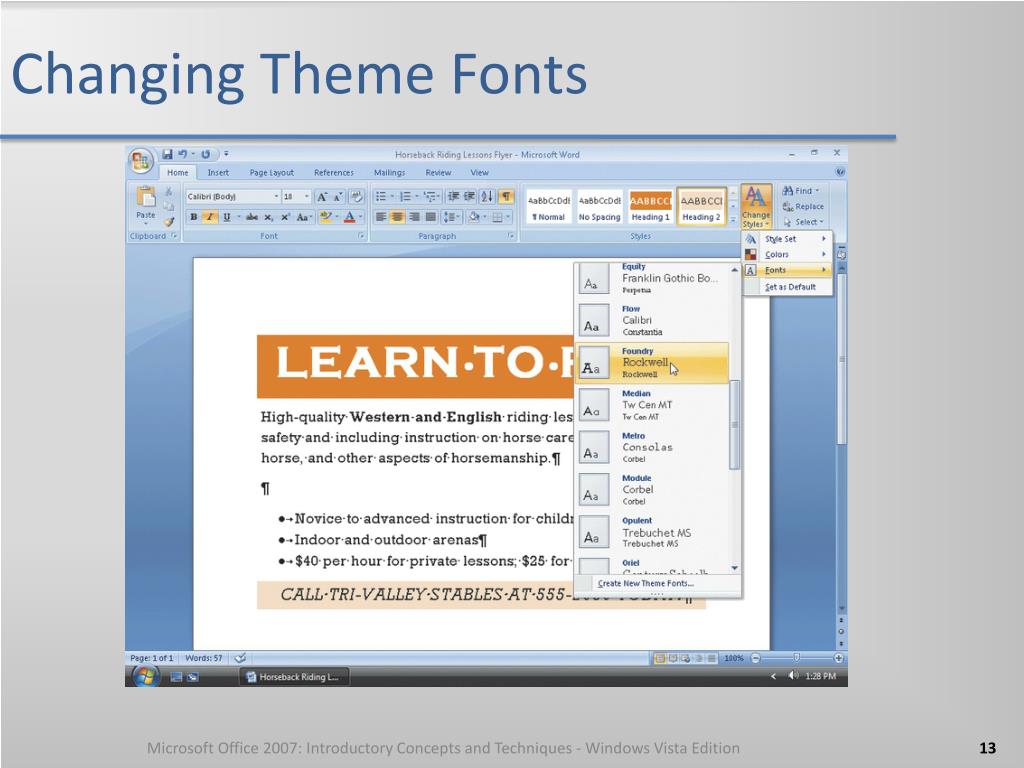Click Create New Theme Fonts
Image resolution: width=1024 pixels, height=768 pixels.
pyautogui.click(x=645, y=583)
